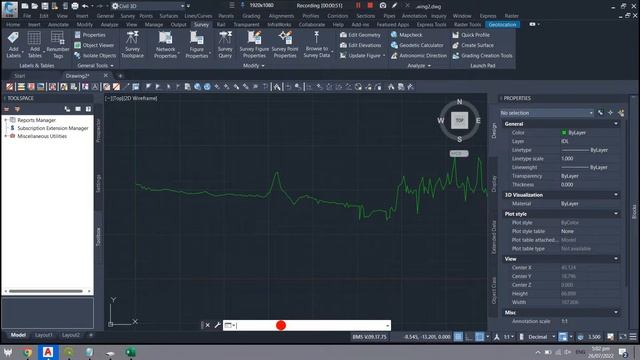Click the Undo arrow in quick access toolbar
Viewport: 640px width, 360px height.
(85, 6)
